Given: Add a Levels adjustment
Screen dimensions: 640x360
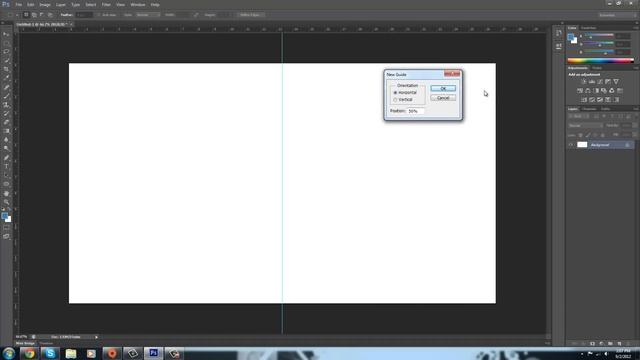Looking at the screenshot, I should click(x=591, y=82).
